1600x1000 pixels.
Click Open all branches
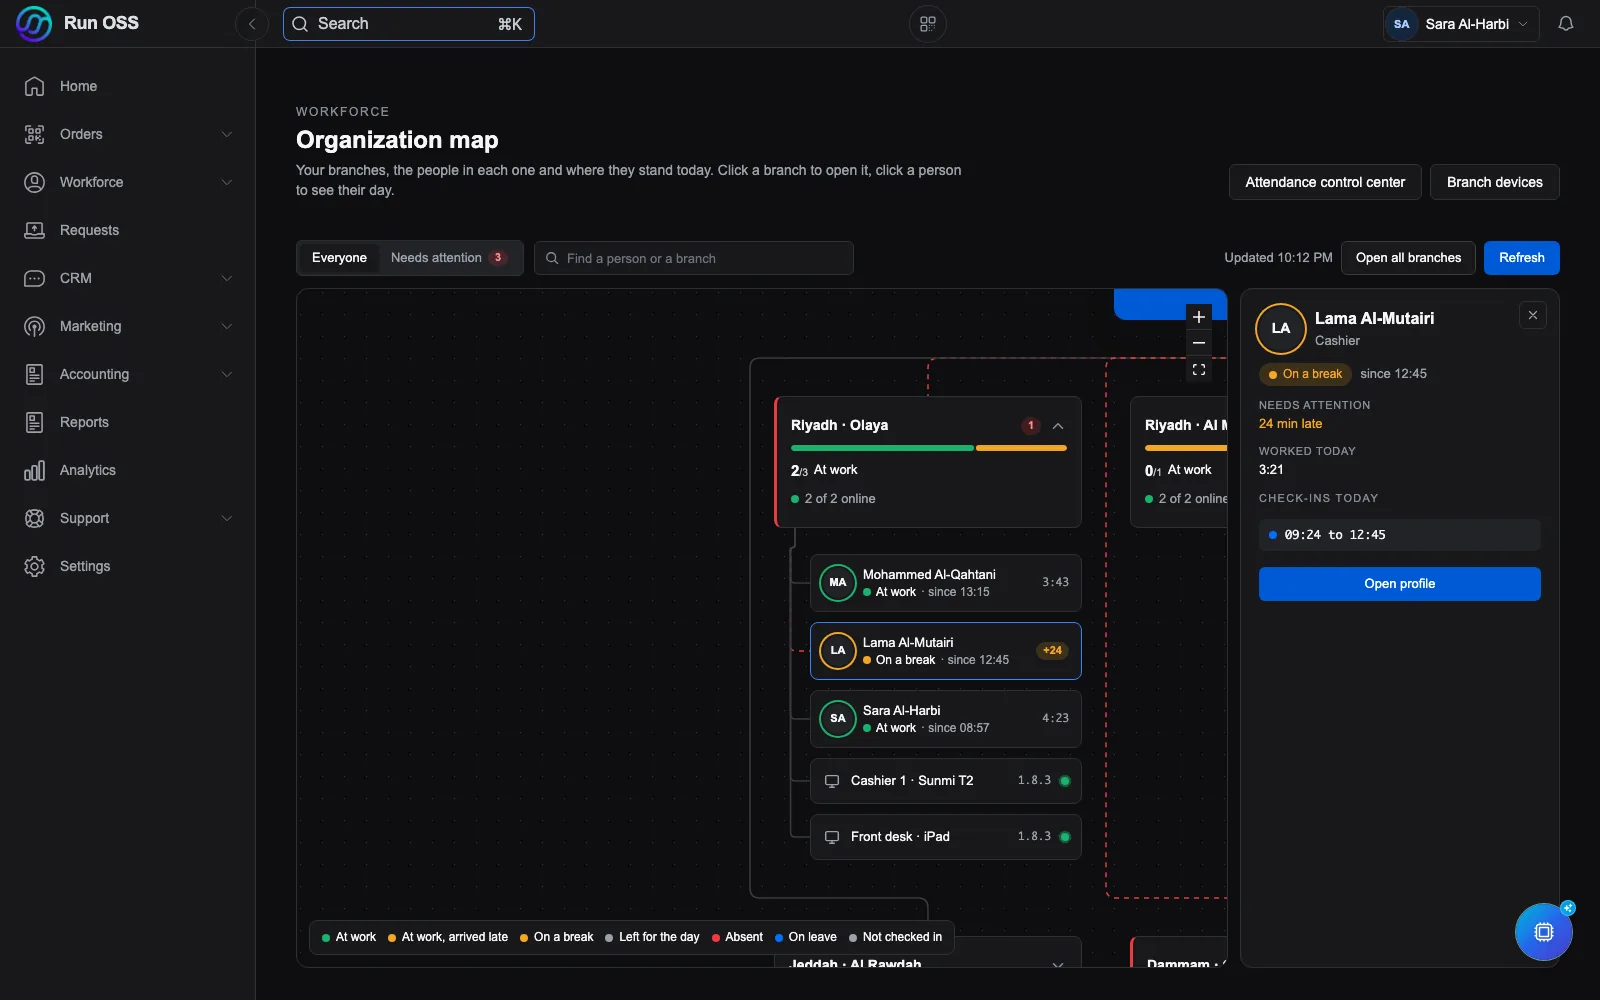(x=1408, y=258)
